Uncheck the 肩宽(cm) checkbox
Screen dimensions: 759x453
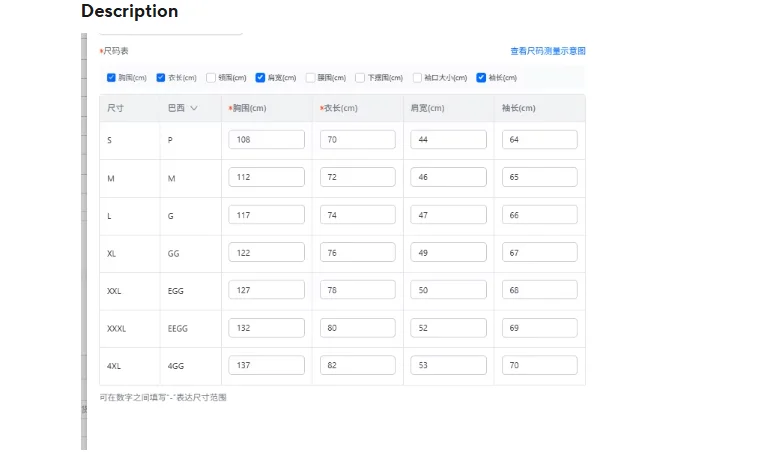pyautogui.click(x=260, y=77)
